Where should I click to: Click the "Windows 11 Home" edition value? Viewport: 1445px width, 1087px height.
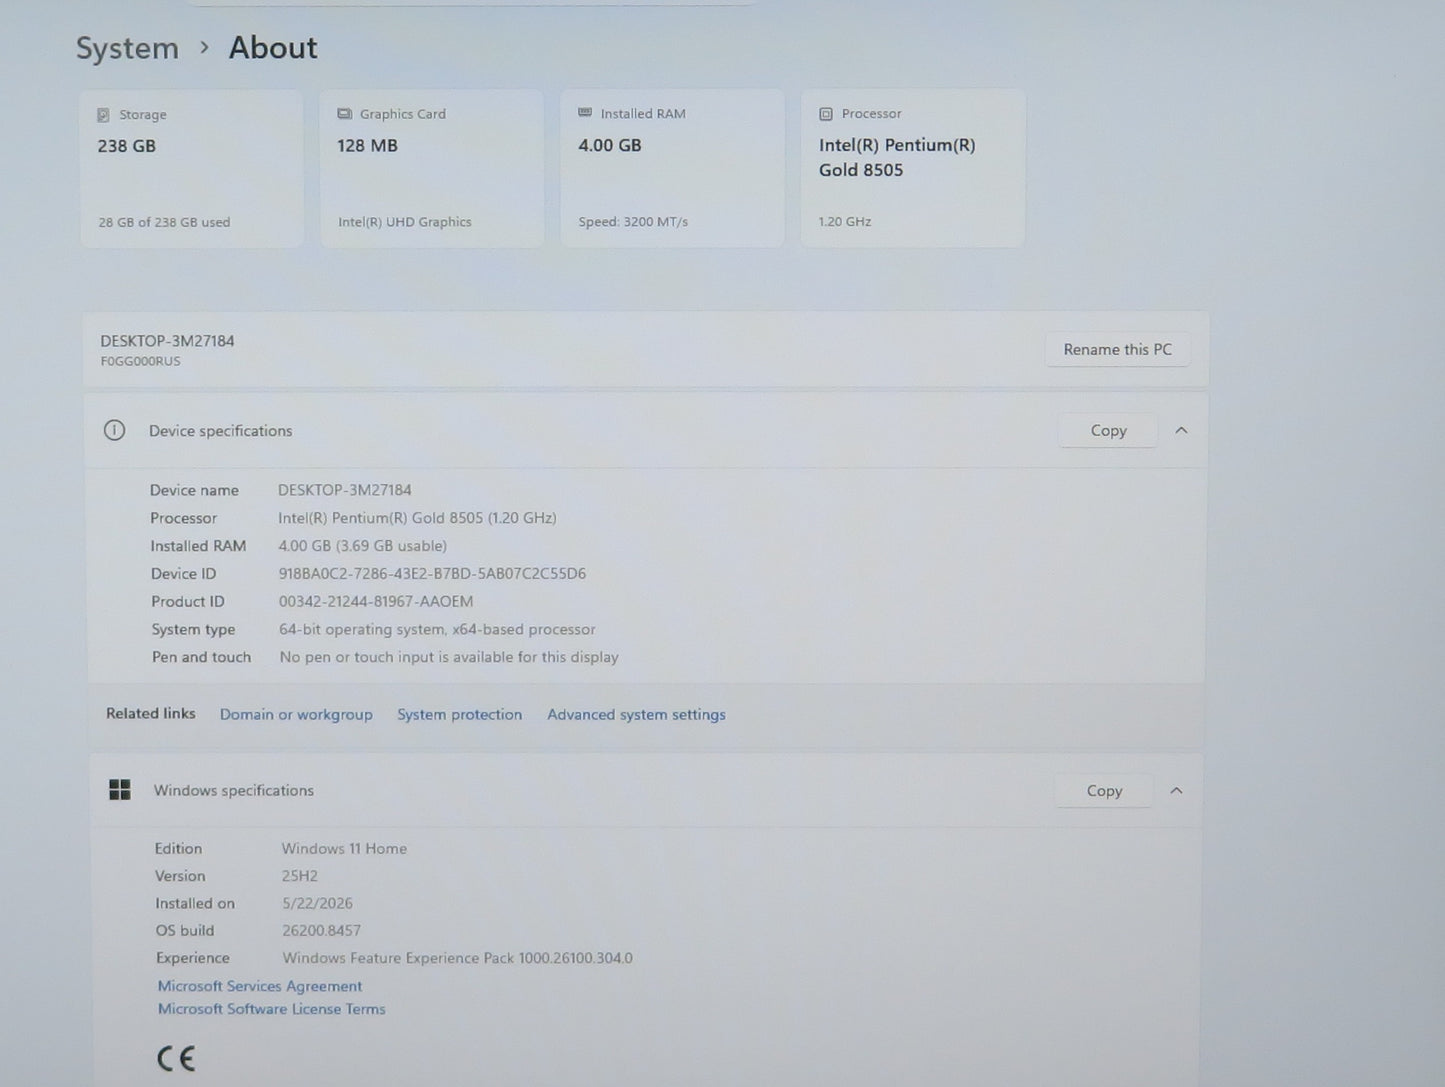(x=344, y=848)
